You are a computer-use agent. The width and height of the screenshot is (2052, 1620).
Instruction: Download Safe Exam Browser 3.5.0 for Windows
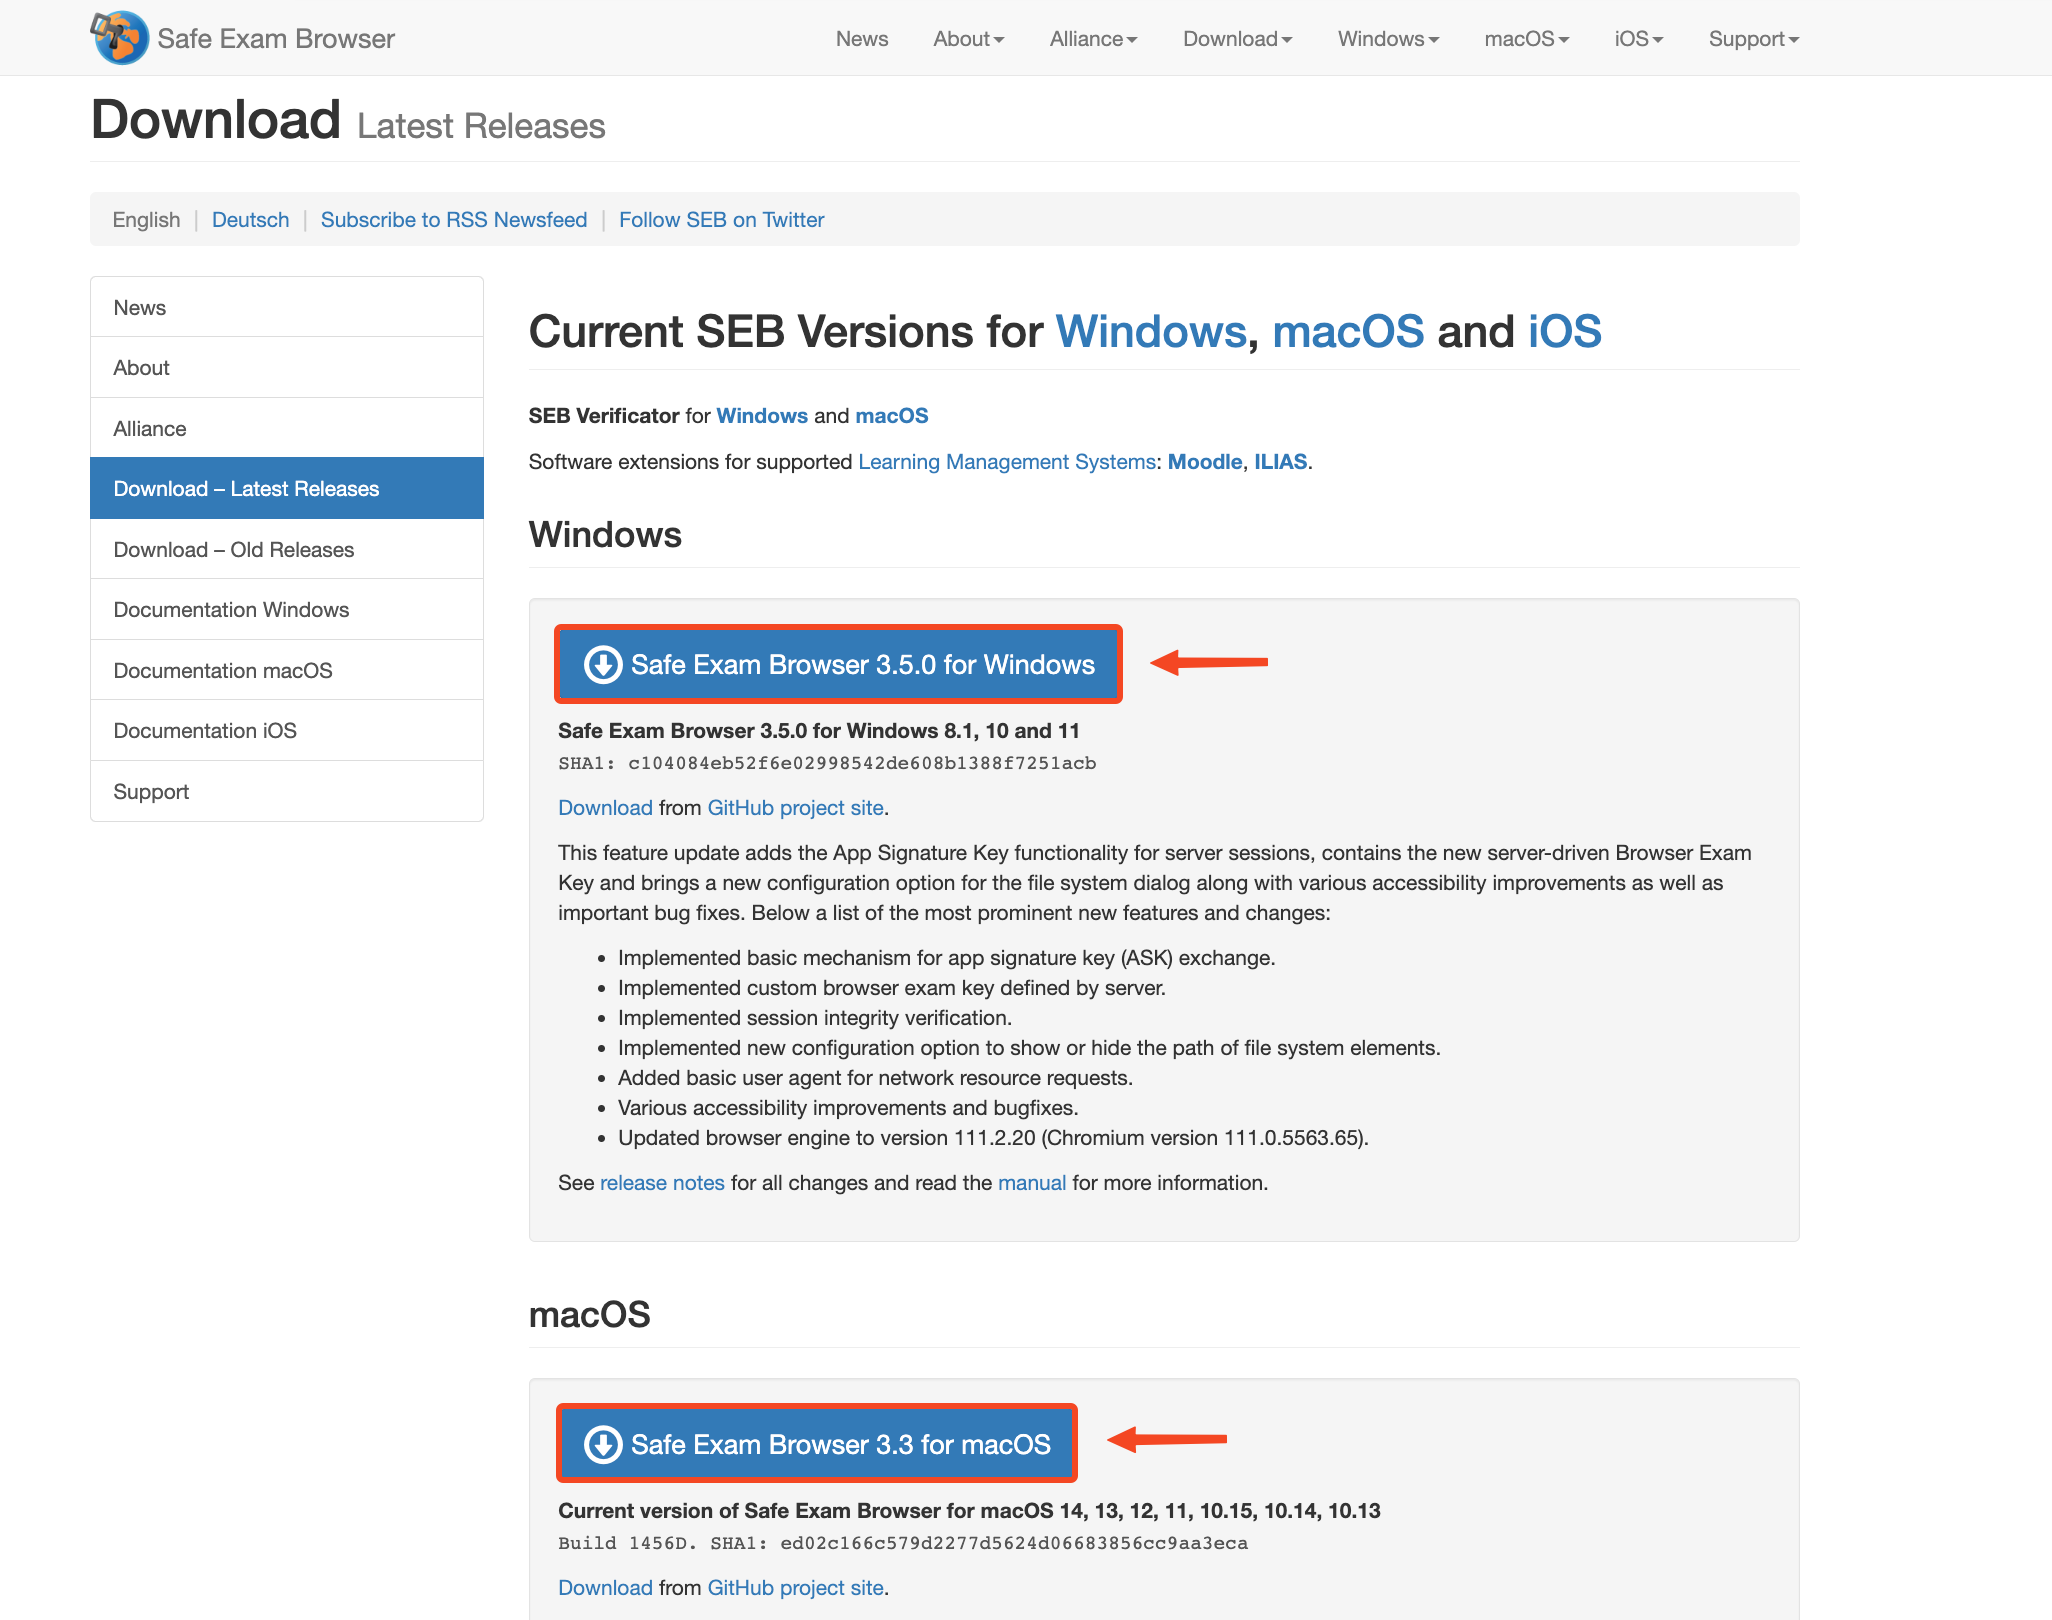[838, 665]
